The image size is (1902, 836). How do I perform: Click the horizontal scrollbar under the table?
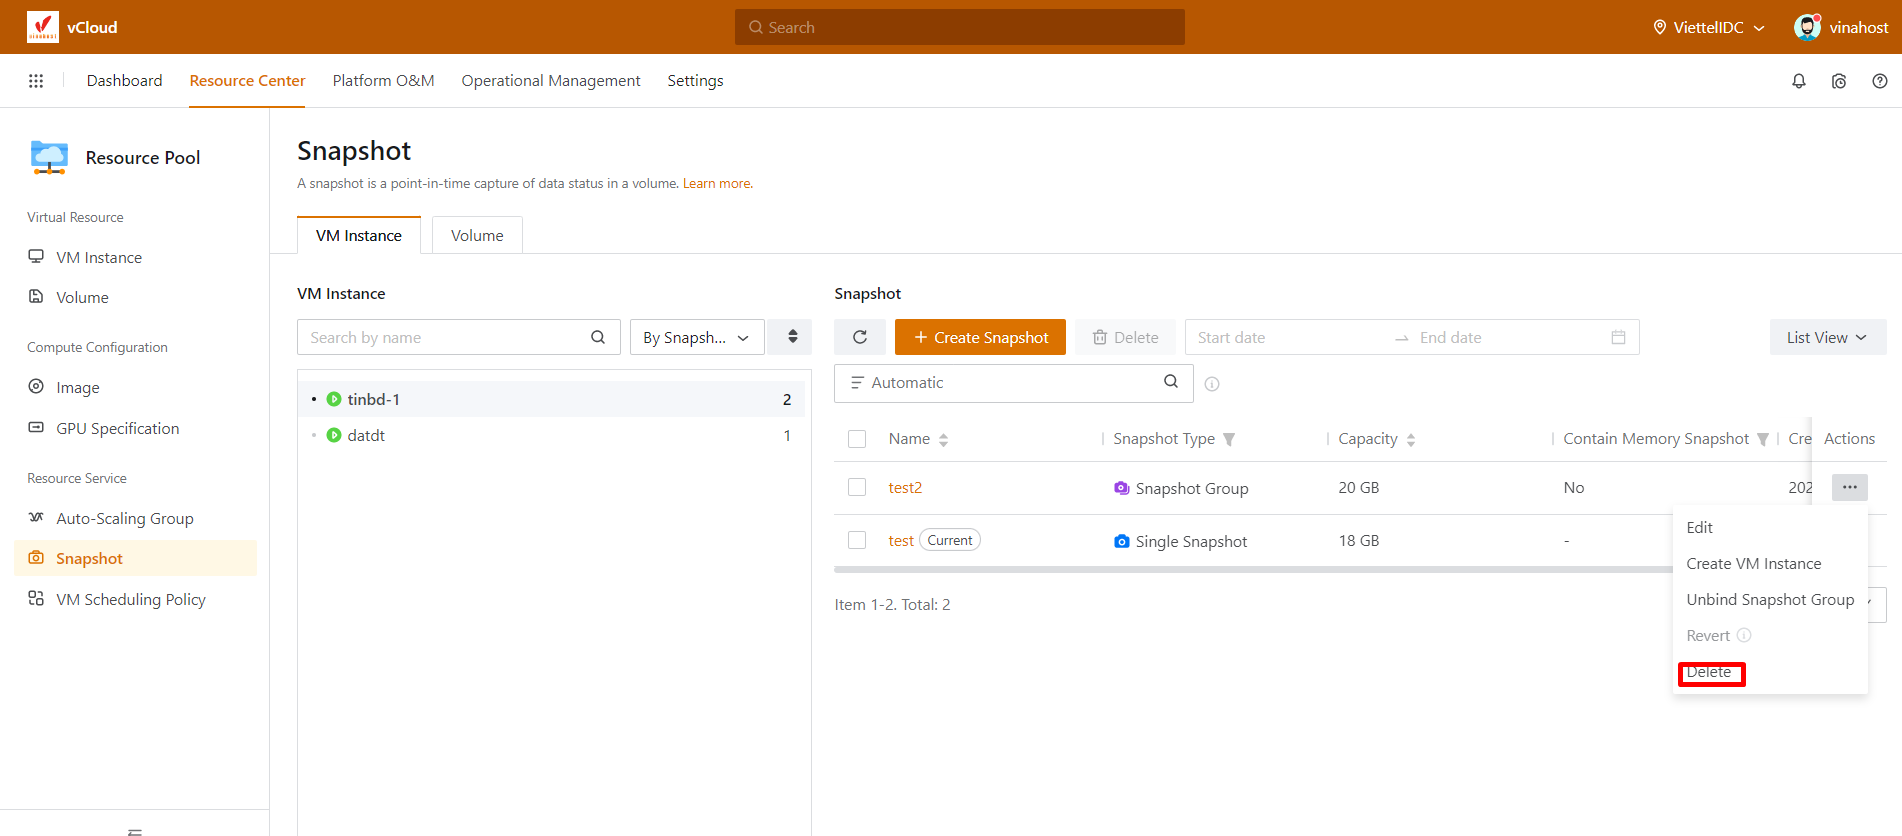point(1250,570)
